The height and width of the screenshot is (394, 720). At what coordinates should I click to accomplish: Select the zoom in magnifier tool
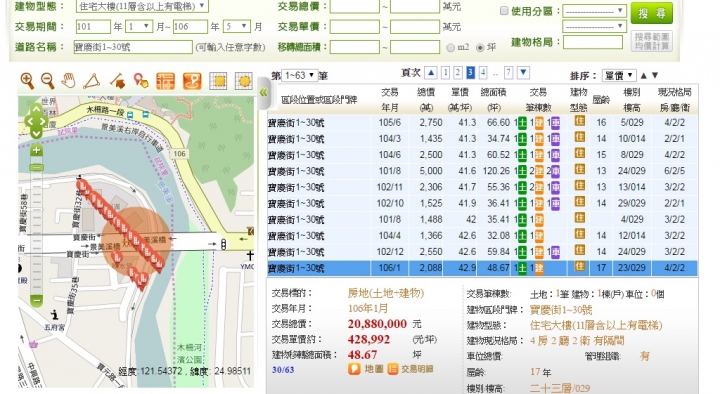(x=27, y=81)
